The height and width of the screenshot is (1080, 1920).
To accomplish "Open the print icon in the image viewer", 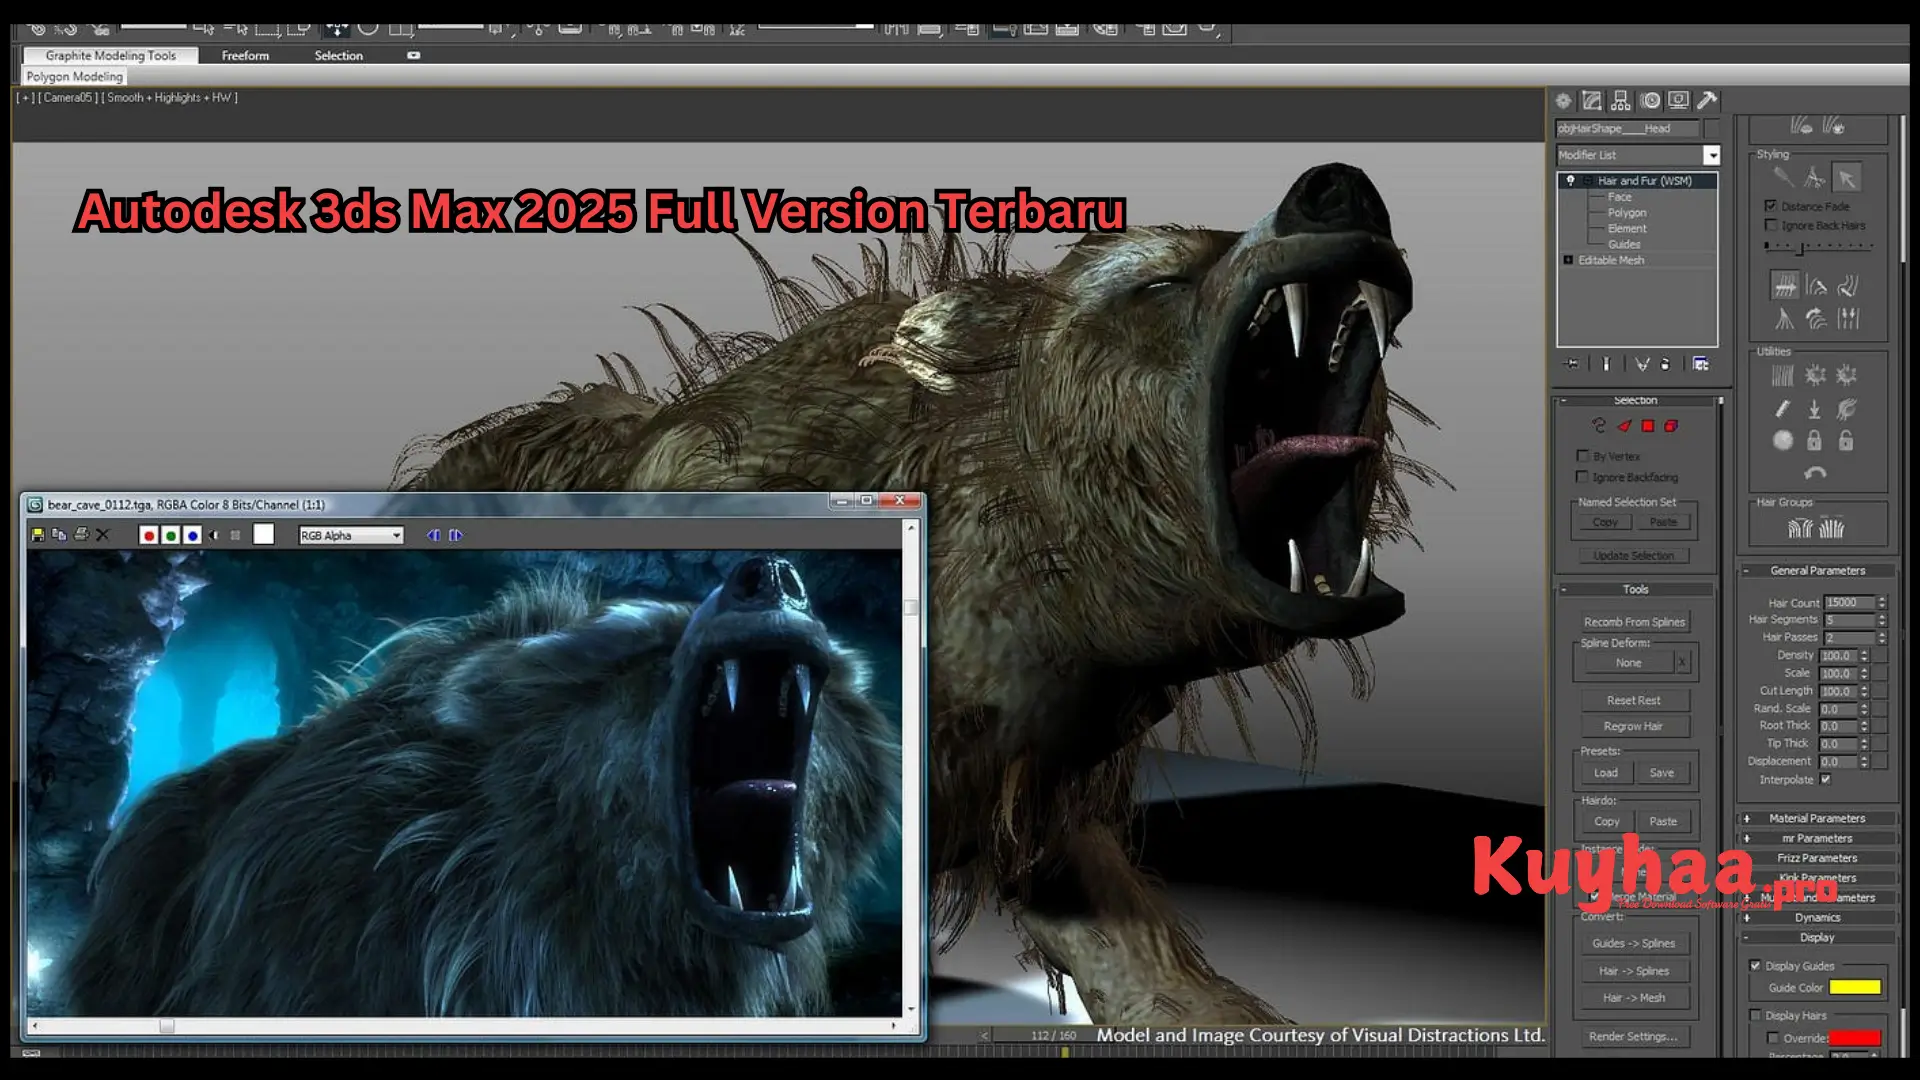I will coord(81,535).
